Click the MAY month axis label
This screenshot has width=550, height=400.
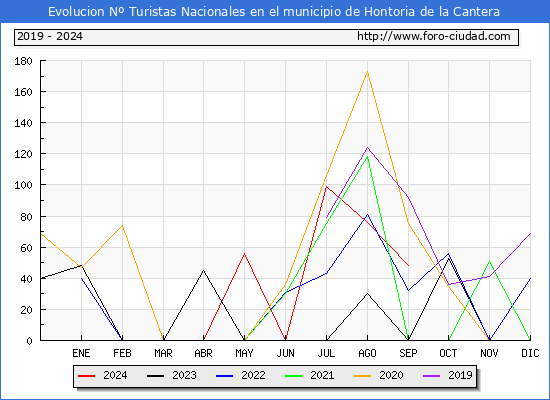click(244, 353)
